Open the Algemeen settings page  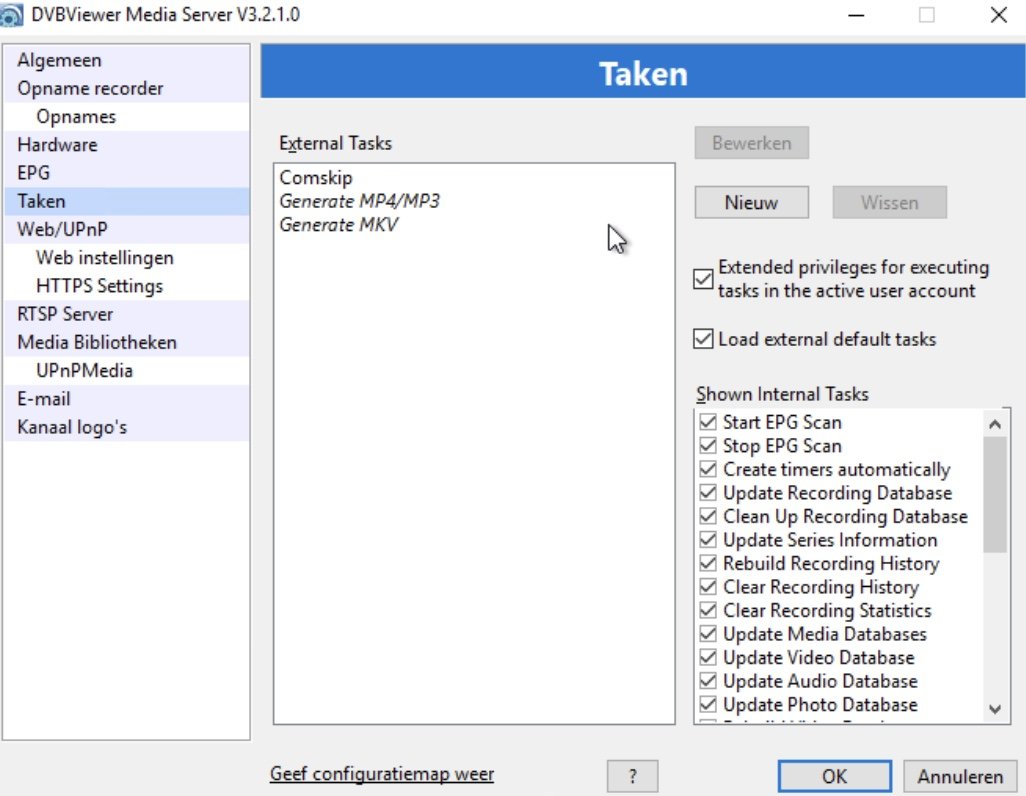tap(59, 60)
